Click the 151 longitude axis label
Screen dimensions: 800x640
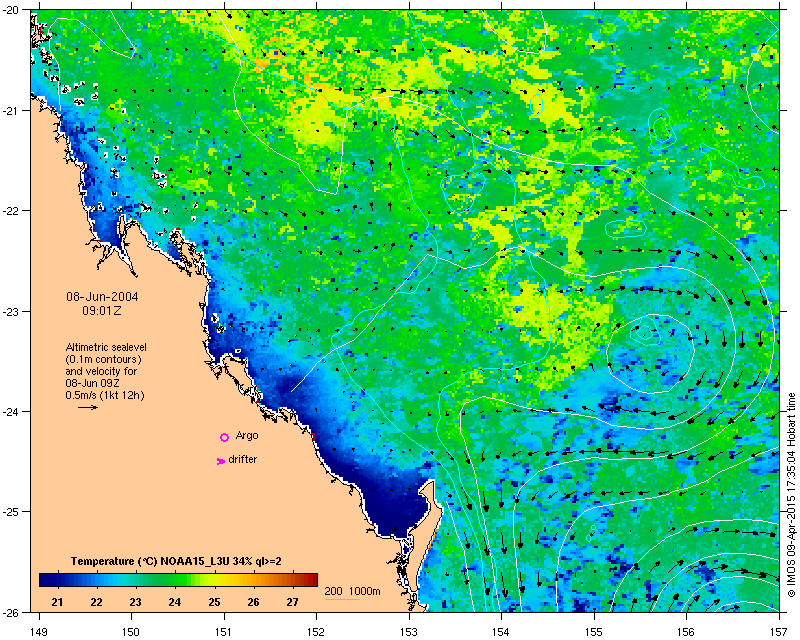224,632
